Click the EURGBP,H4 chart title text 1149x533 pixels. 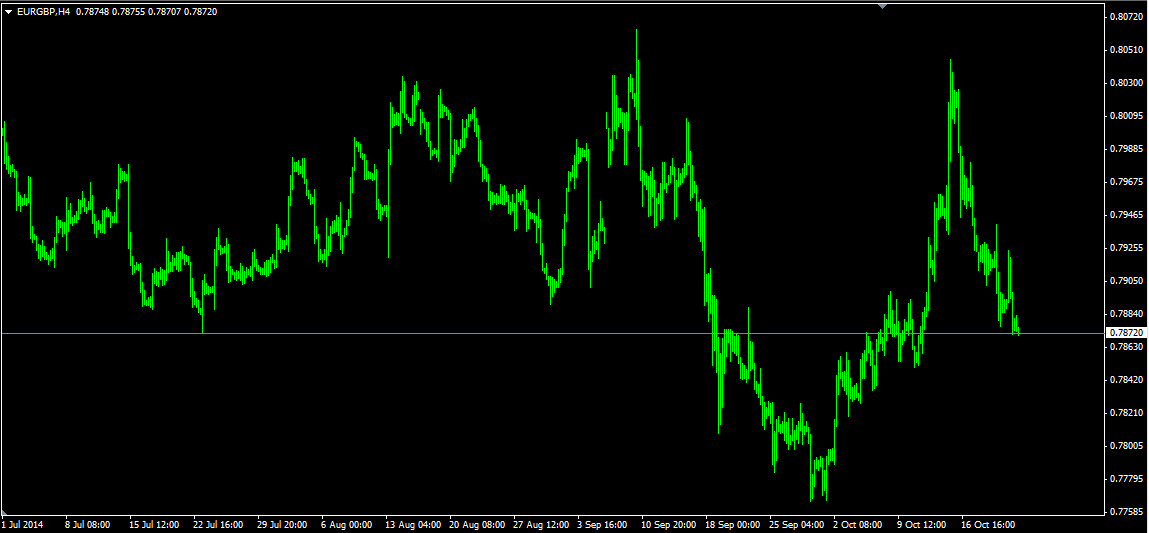(x=43, y=12)
